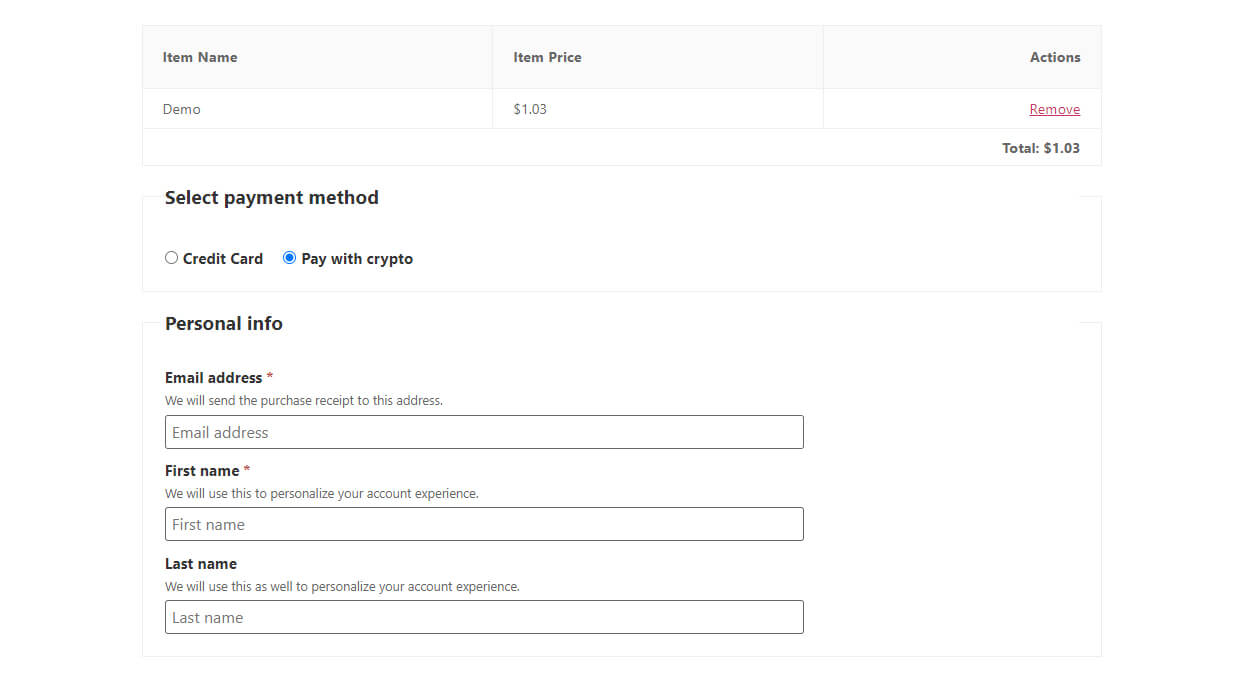Click the "Select payment method" heading
This screenshot has width=1237, height=682.
(271, 197)
